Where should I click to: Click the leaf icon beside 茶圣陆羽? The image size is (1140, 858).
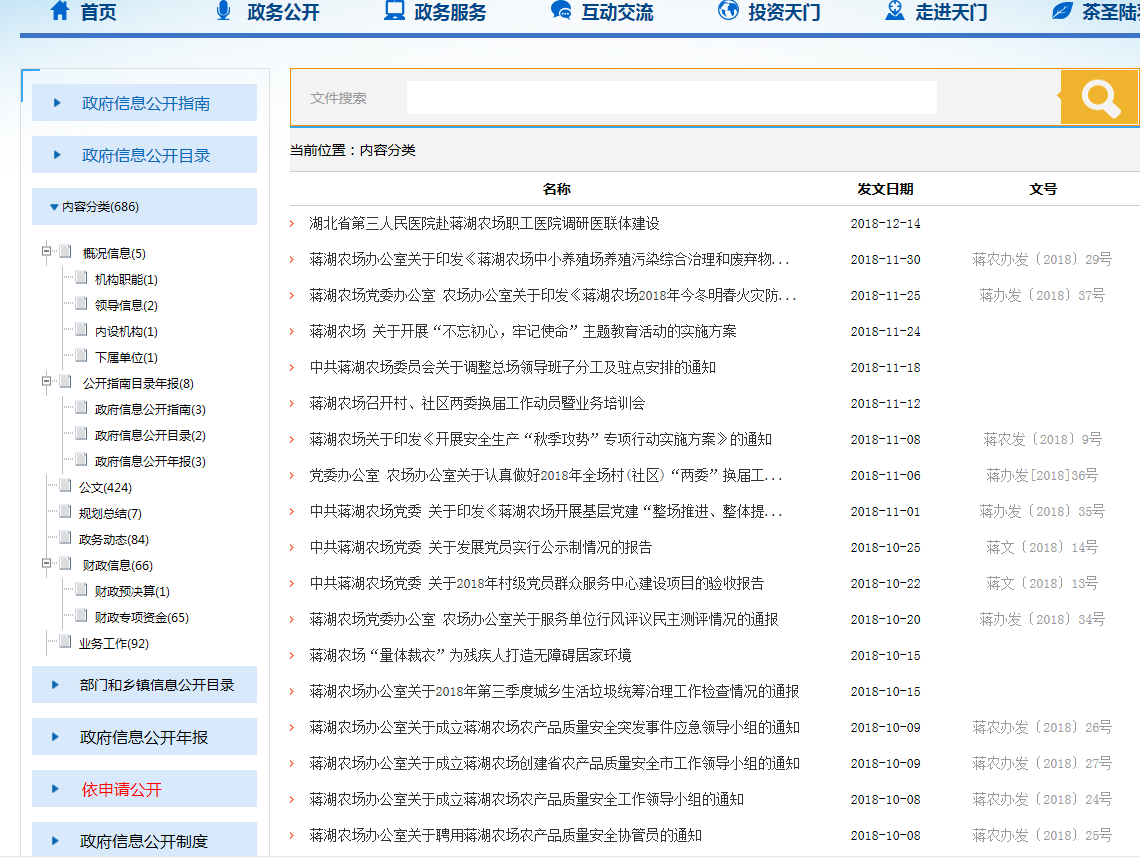click(1062, 11)
